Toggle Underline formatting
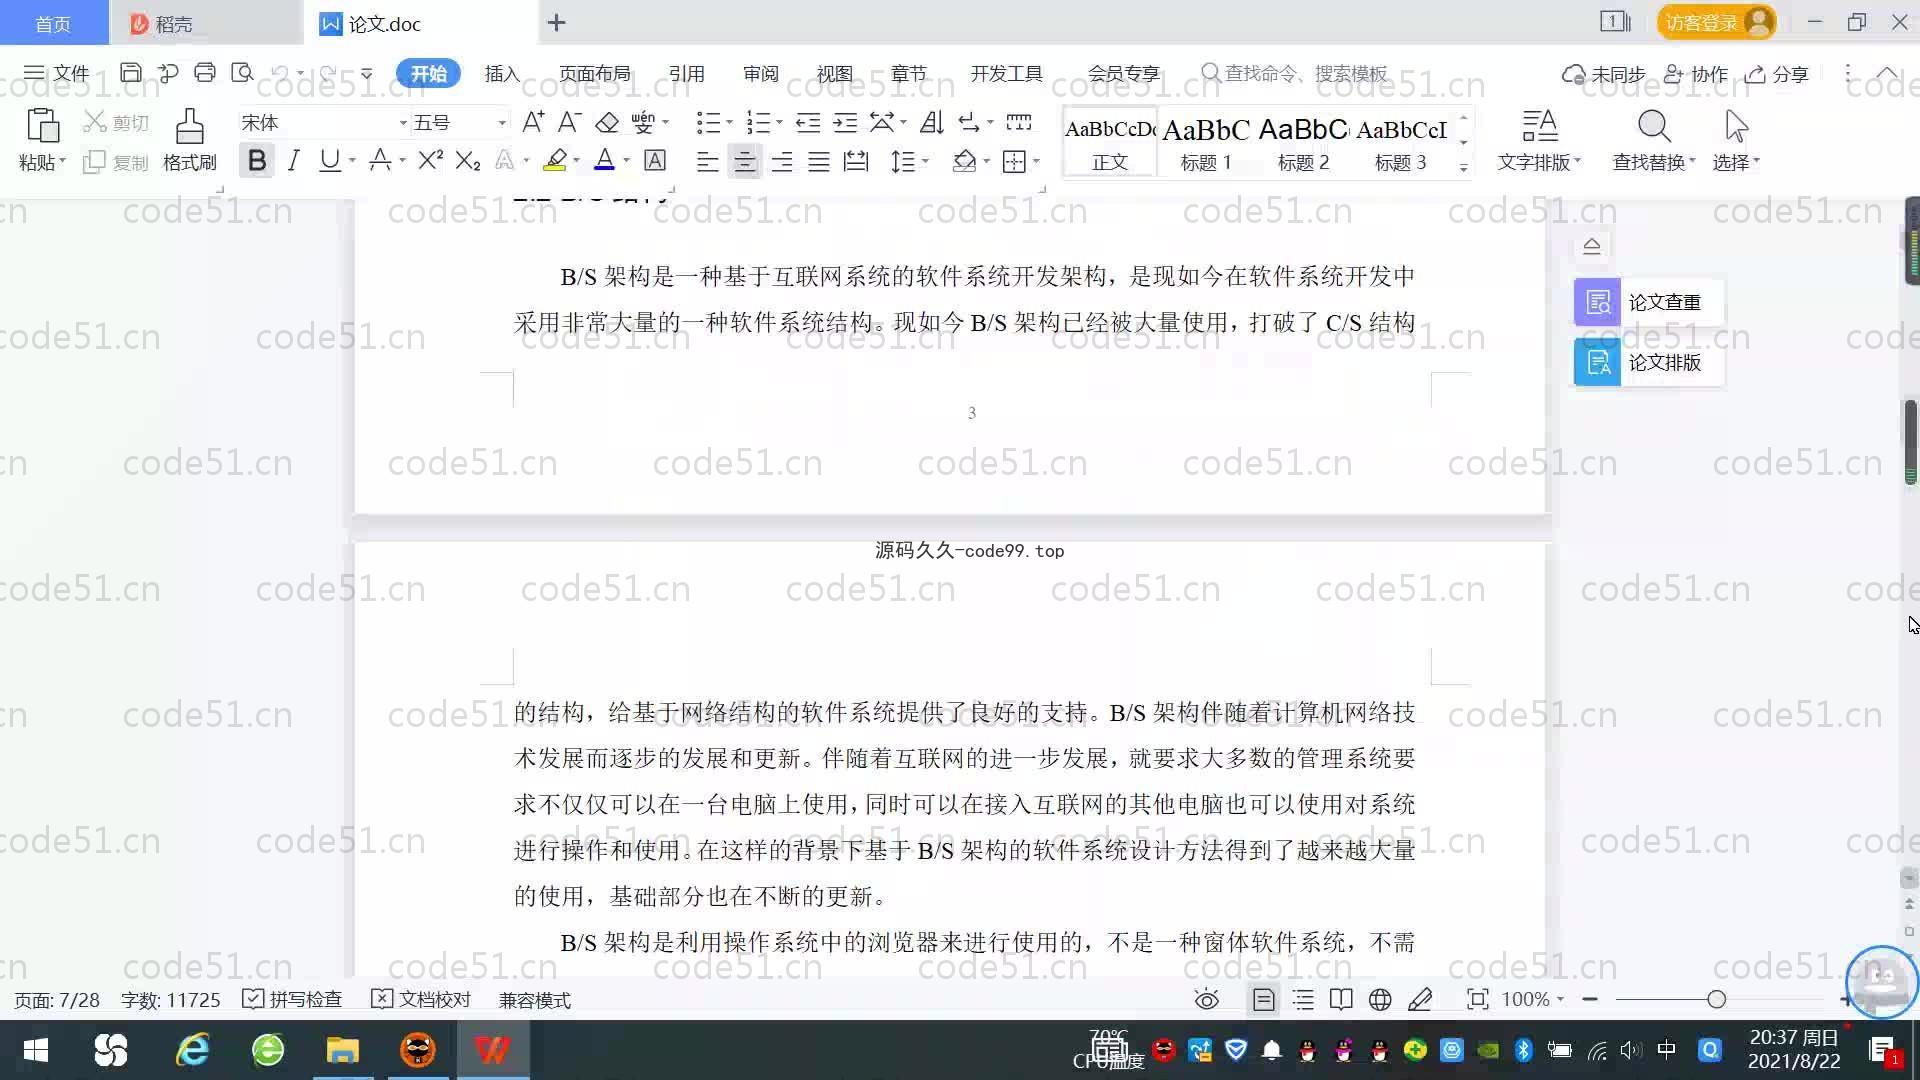Screen dimensions: 1920x1080 coord(329,160)
